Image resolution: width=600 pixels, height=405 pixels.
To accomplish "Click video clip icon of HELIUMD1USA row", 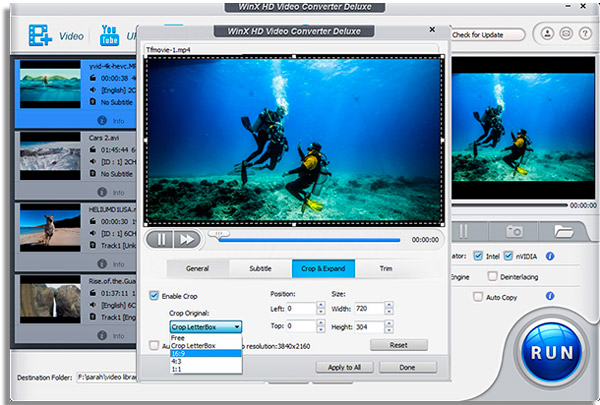I will click(x=93, y=221).
